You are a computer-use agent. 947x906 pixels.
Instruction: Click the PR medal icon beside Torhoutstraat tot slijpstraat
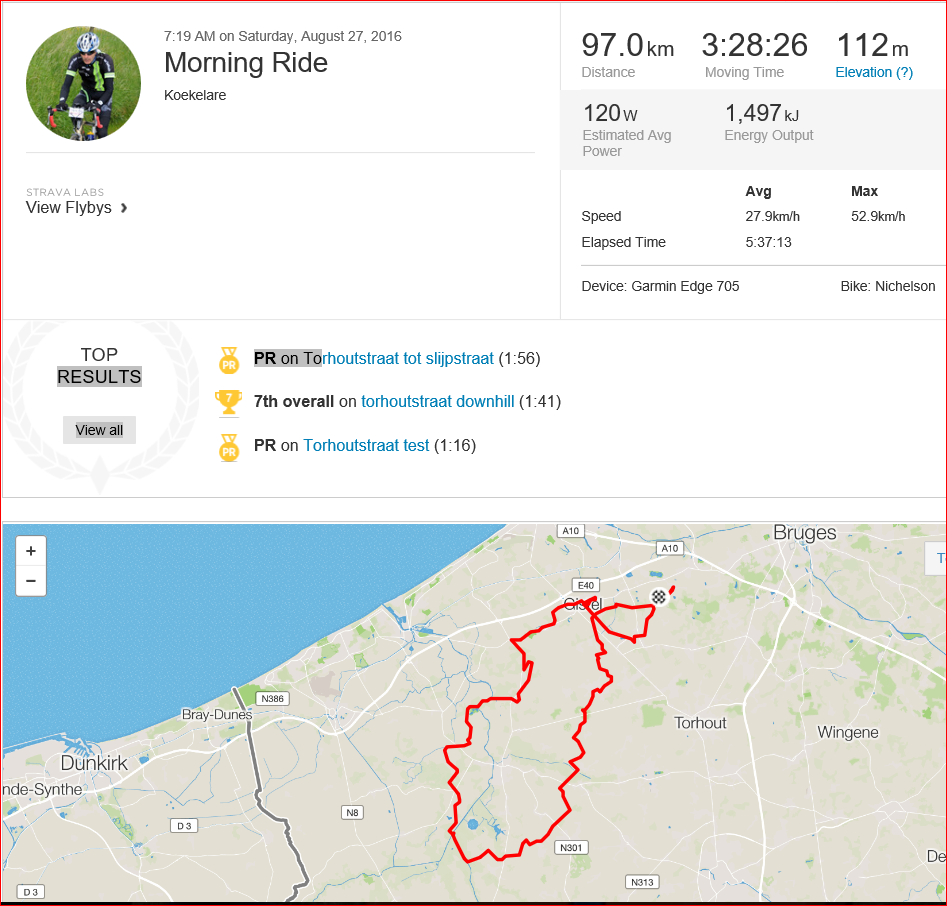[229, 360]
